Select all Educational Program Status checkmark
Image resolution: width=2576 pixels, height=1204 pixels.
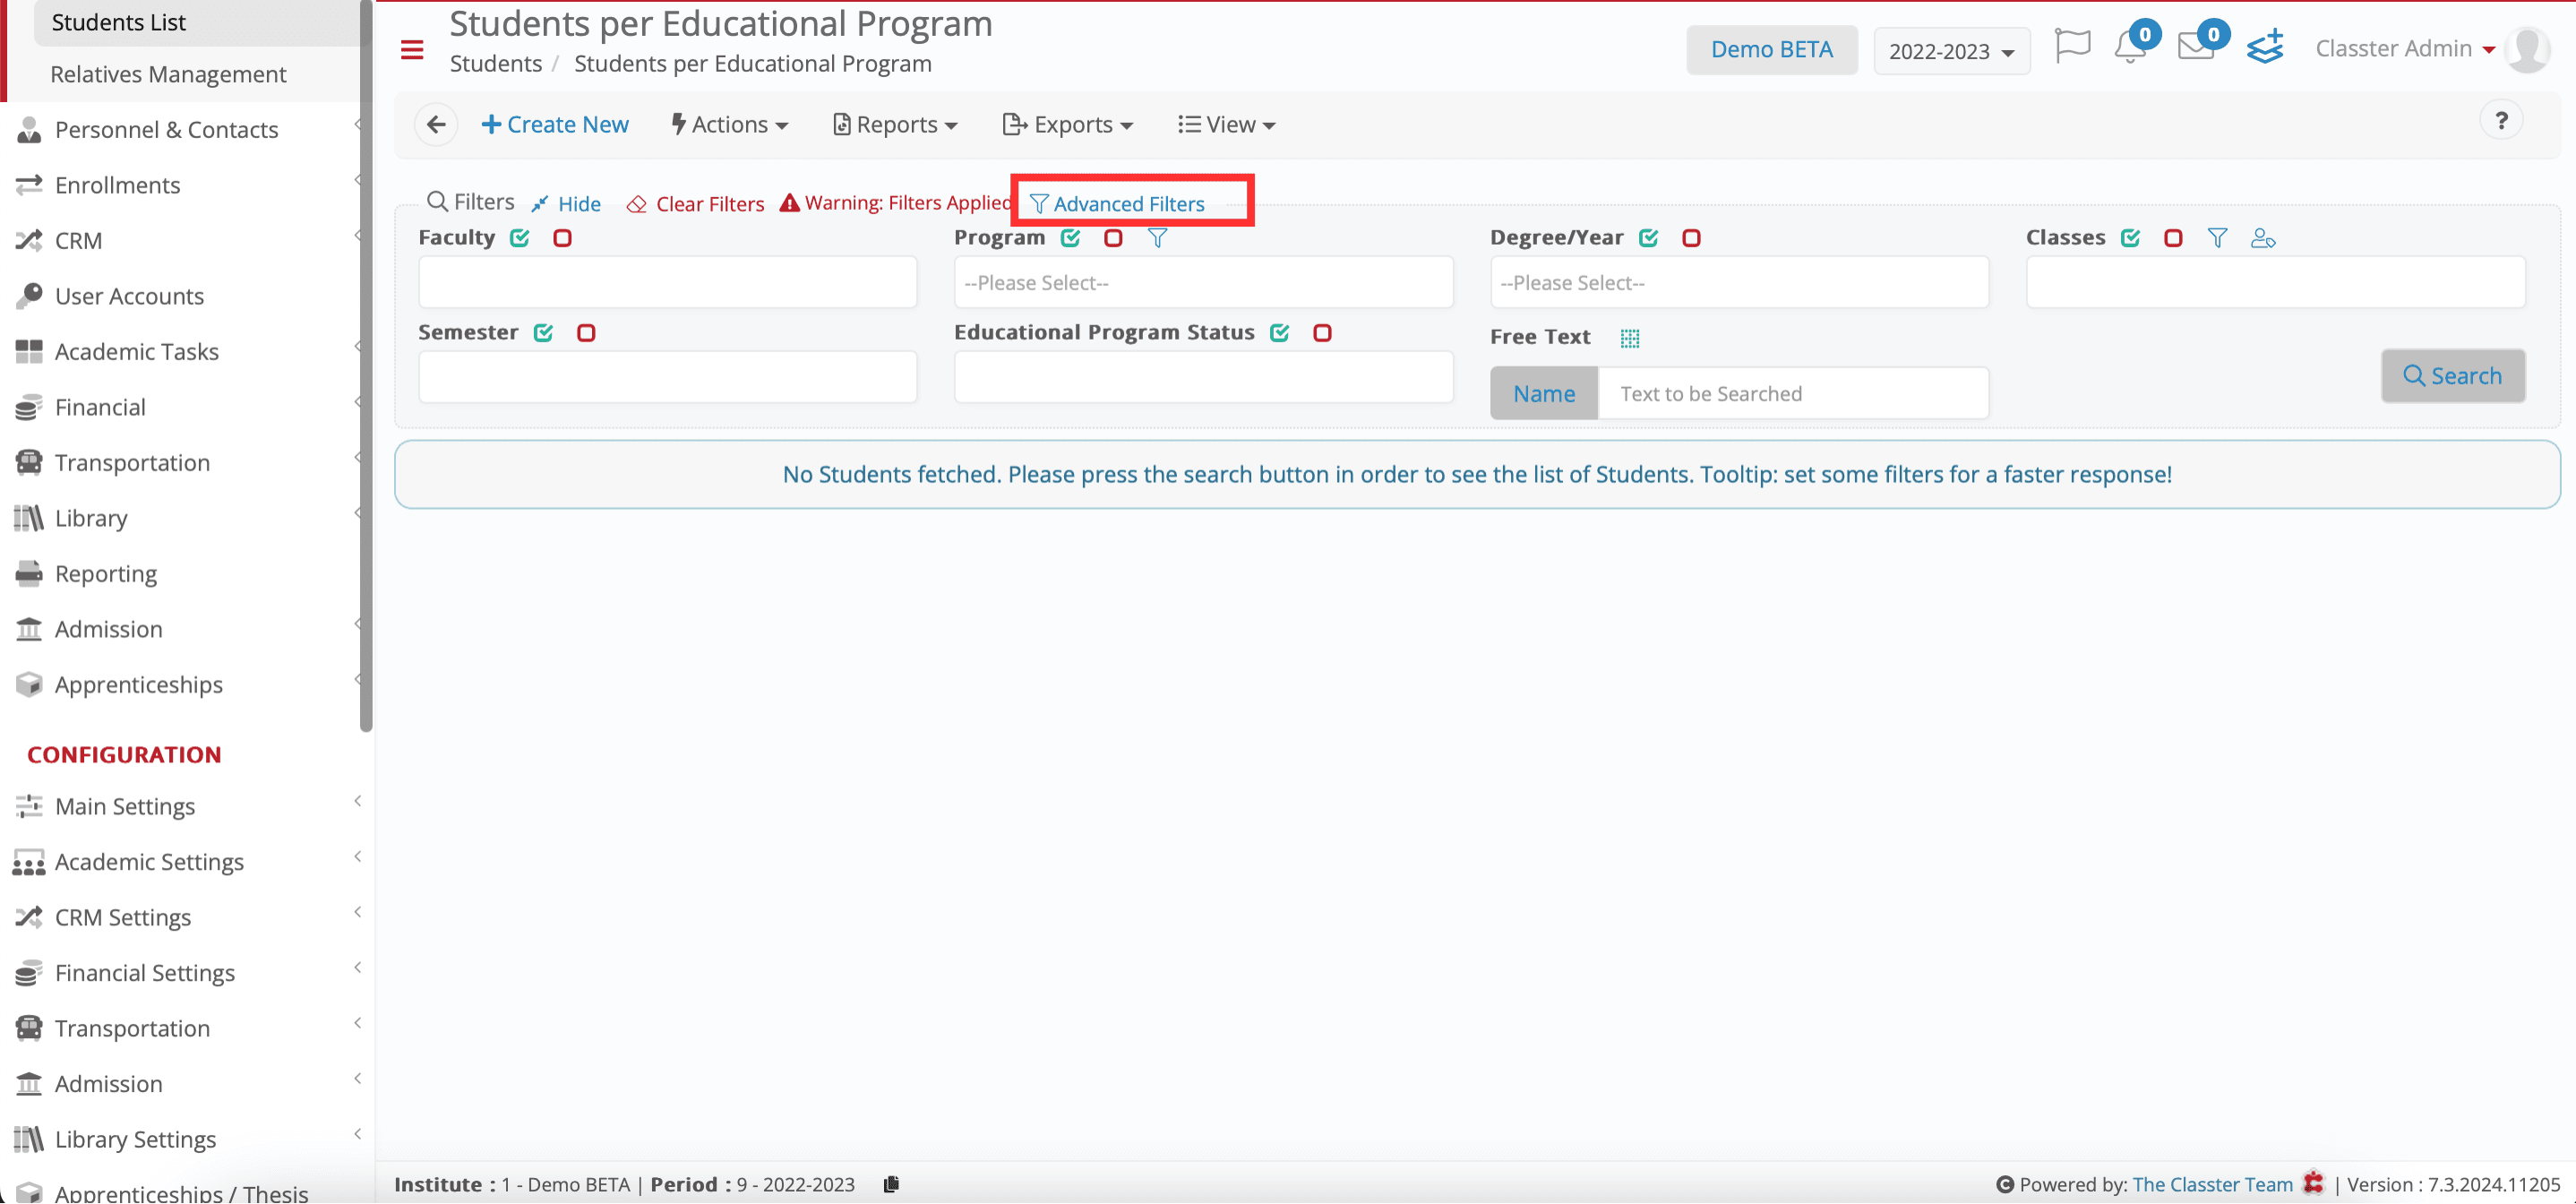pos(1279,333)
